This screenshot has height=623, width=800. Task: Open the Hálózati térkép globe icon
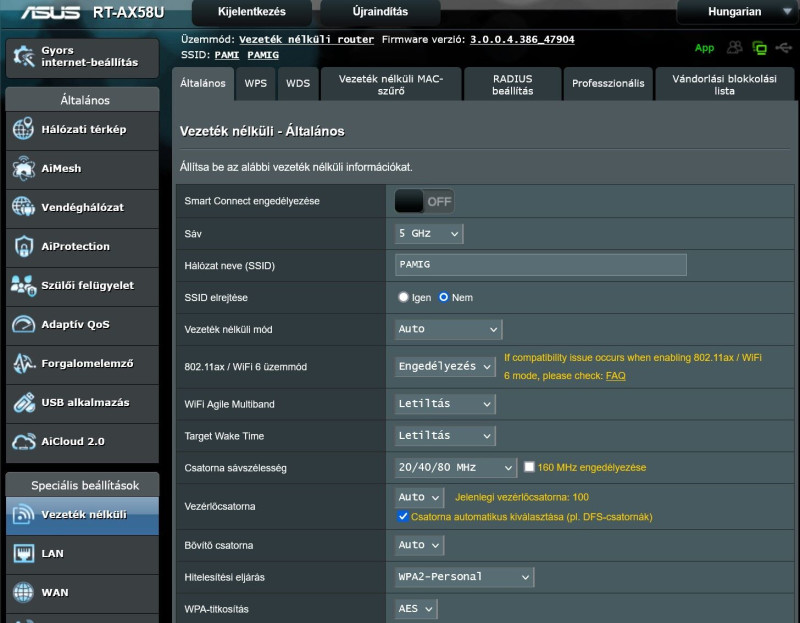coord(23,129)
